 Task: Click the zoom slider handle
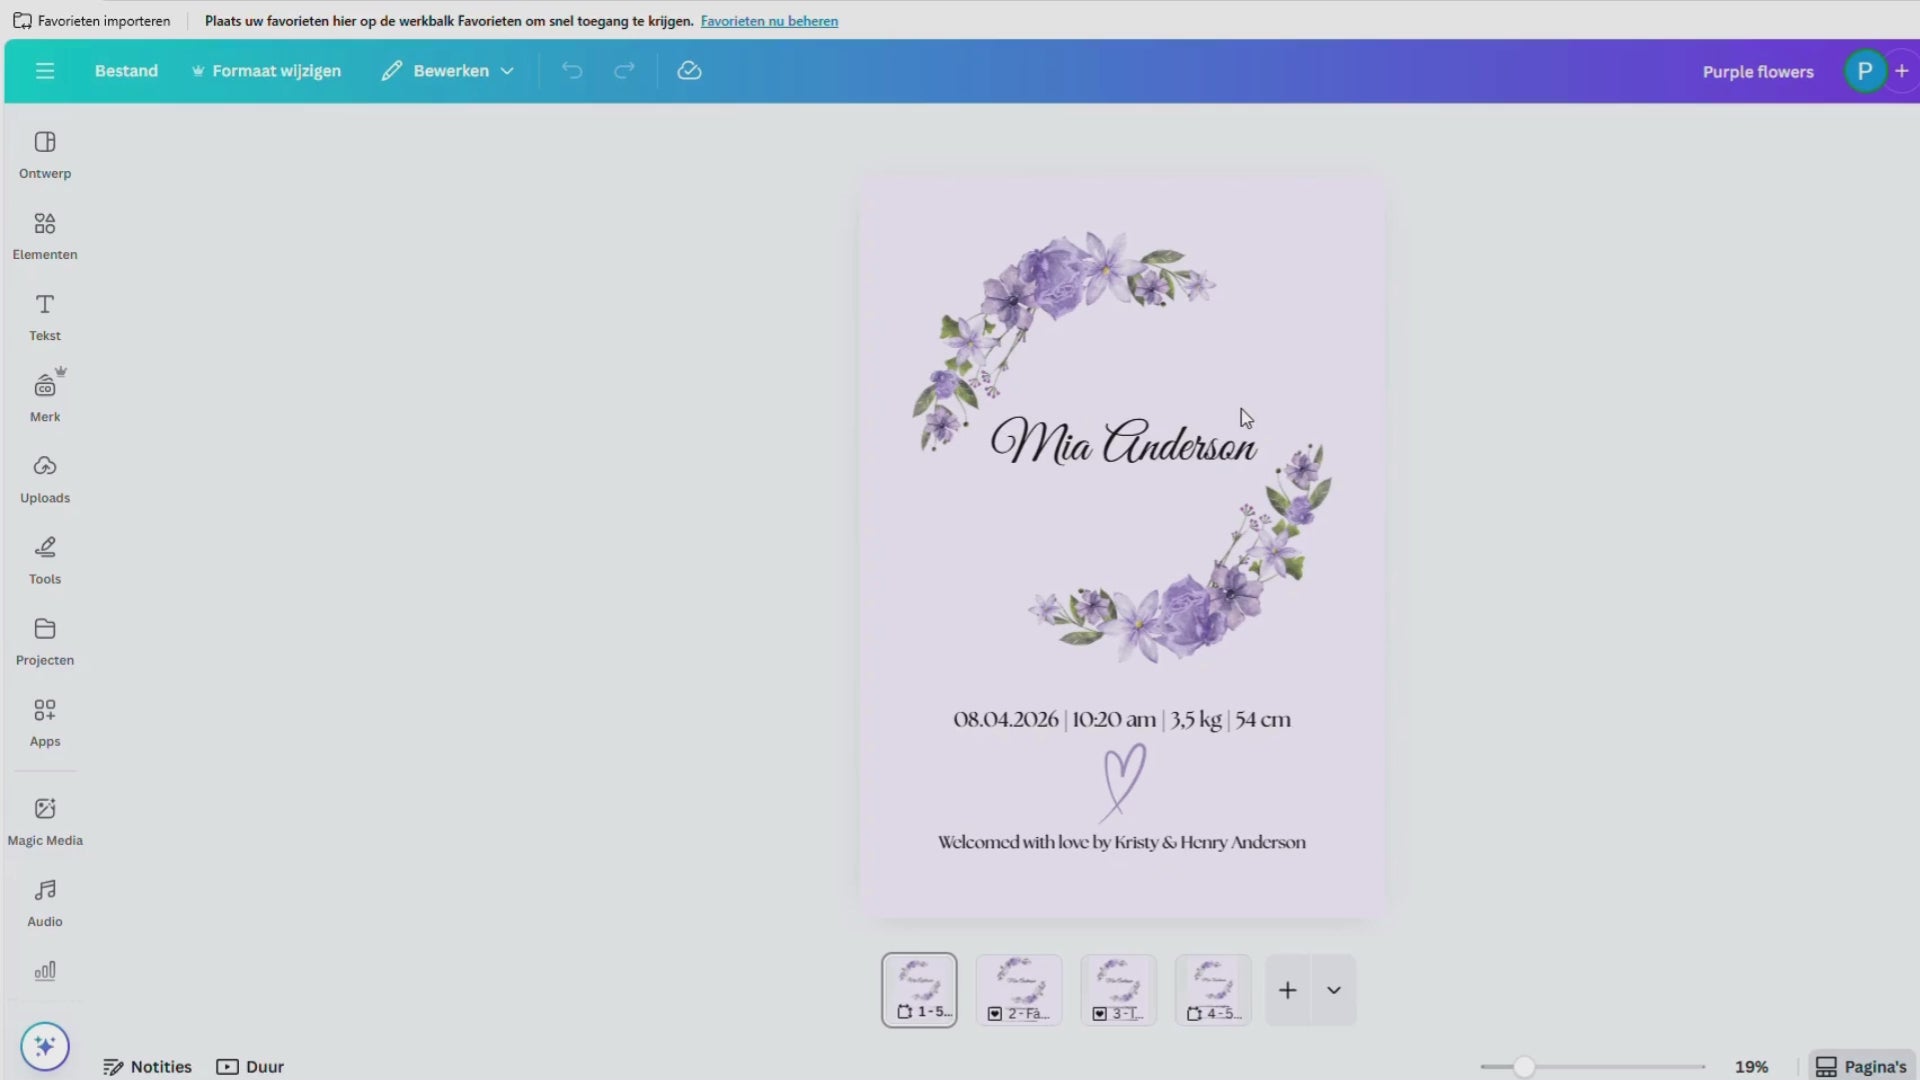tap(1524, 1067)
